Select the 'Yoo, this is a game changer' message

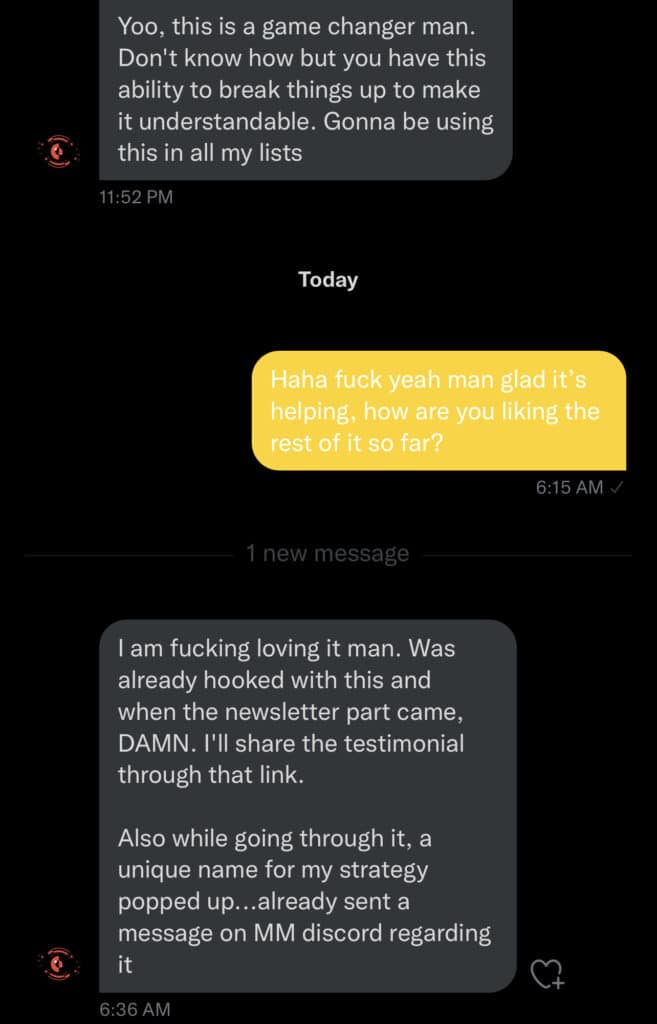[306, 89]
